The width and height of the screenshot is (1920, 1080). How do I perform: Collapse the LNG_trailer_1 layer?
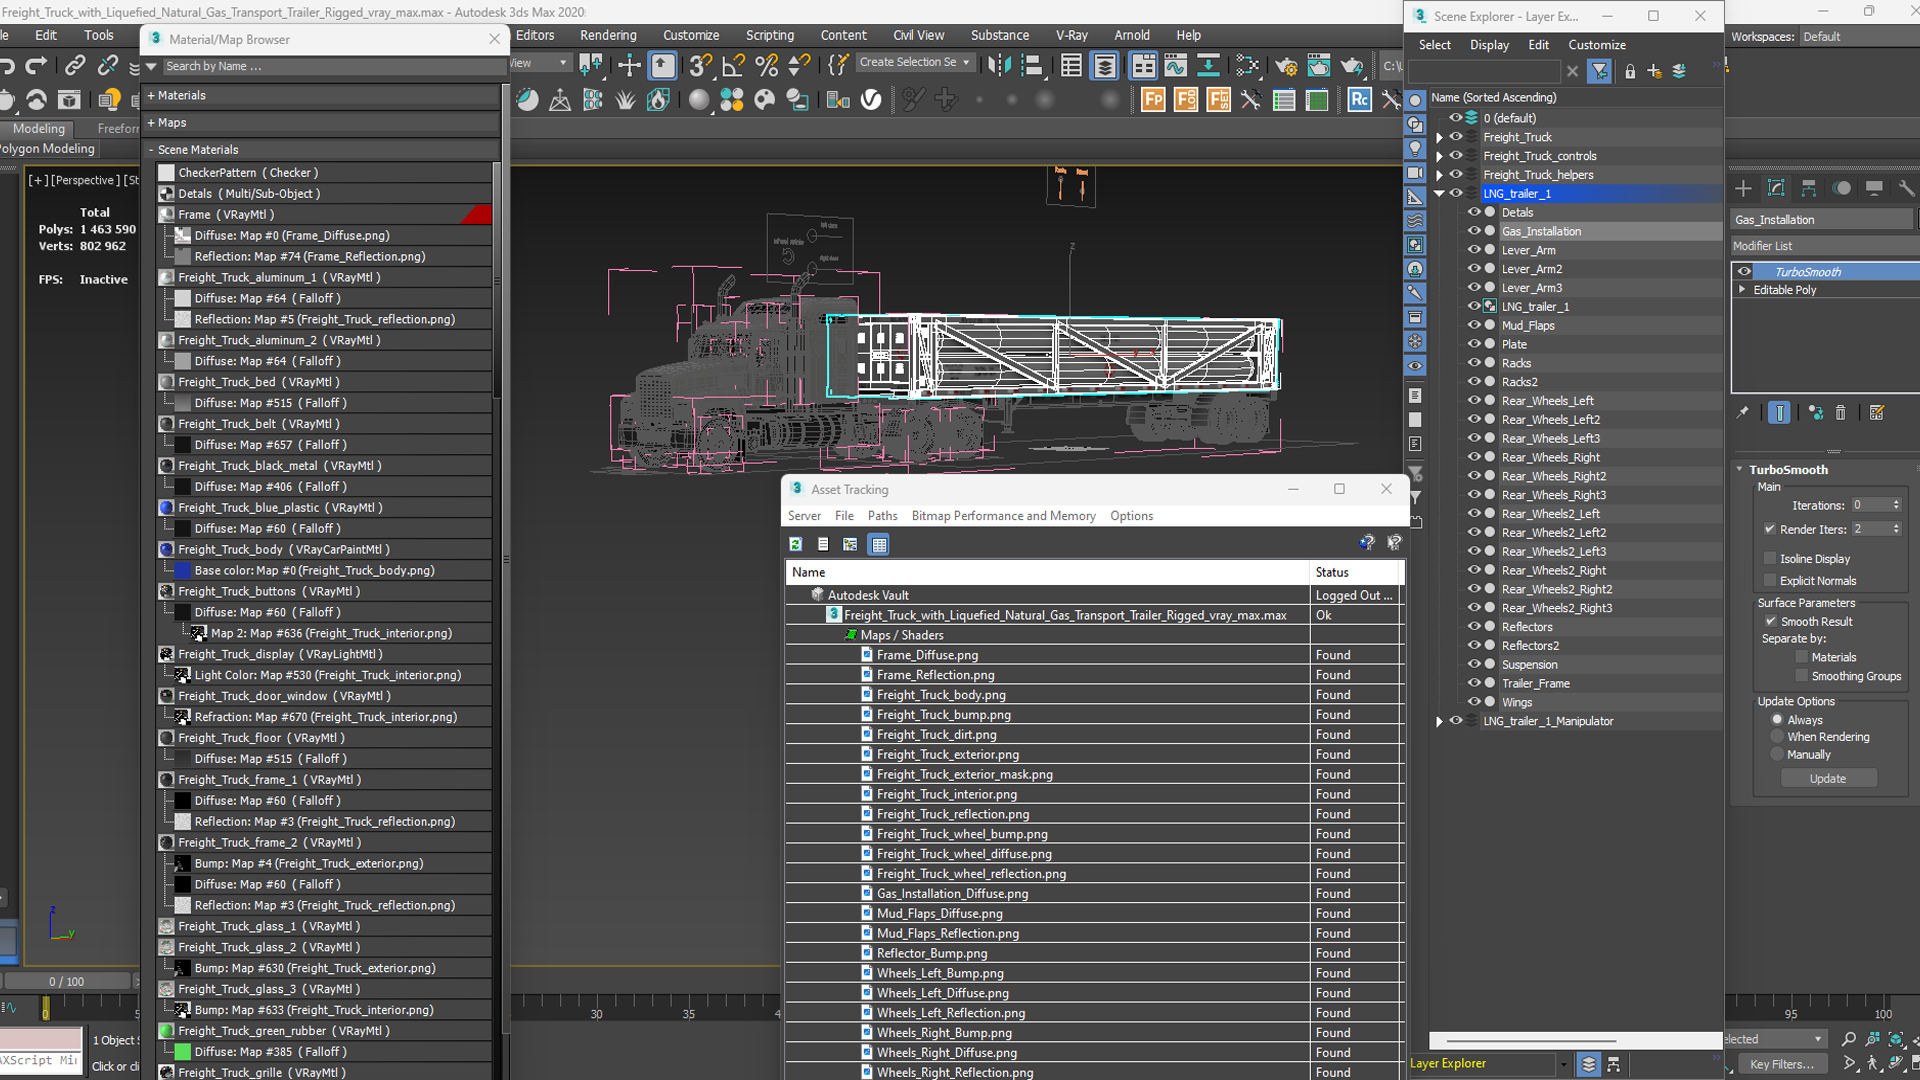pos(1439,194)
